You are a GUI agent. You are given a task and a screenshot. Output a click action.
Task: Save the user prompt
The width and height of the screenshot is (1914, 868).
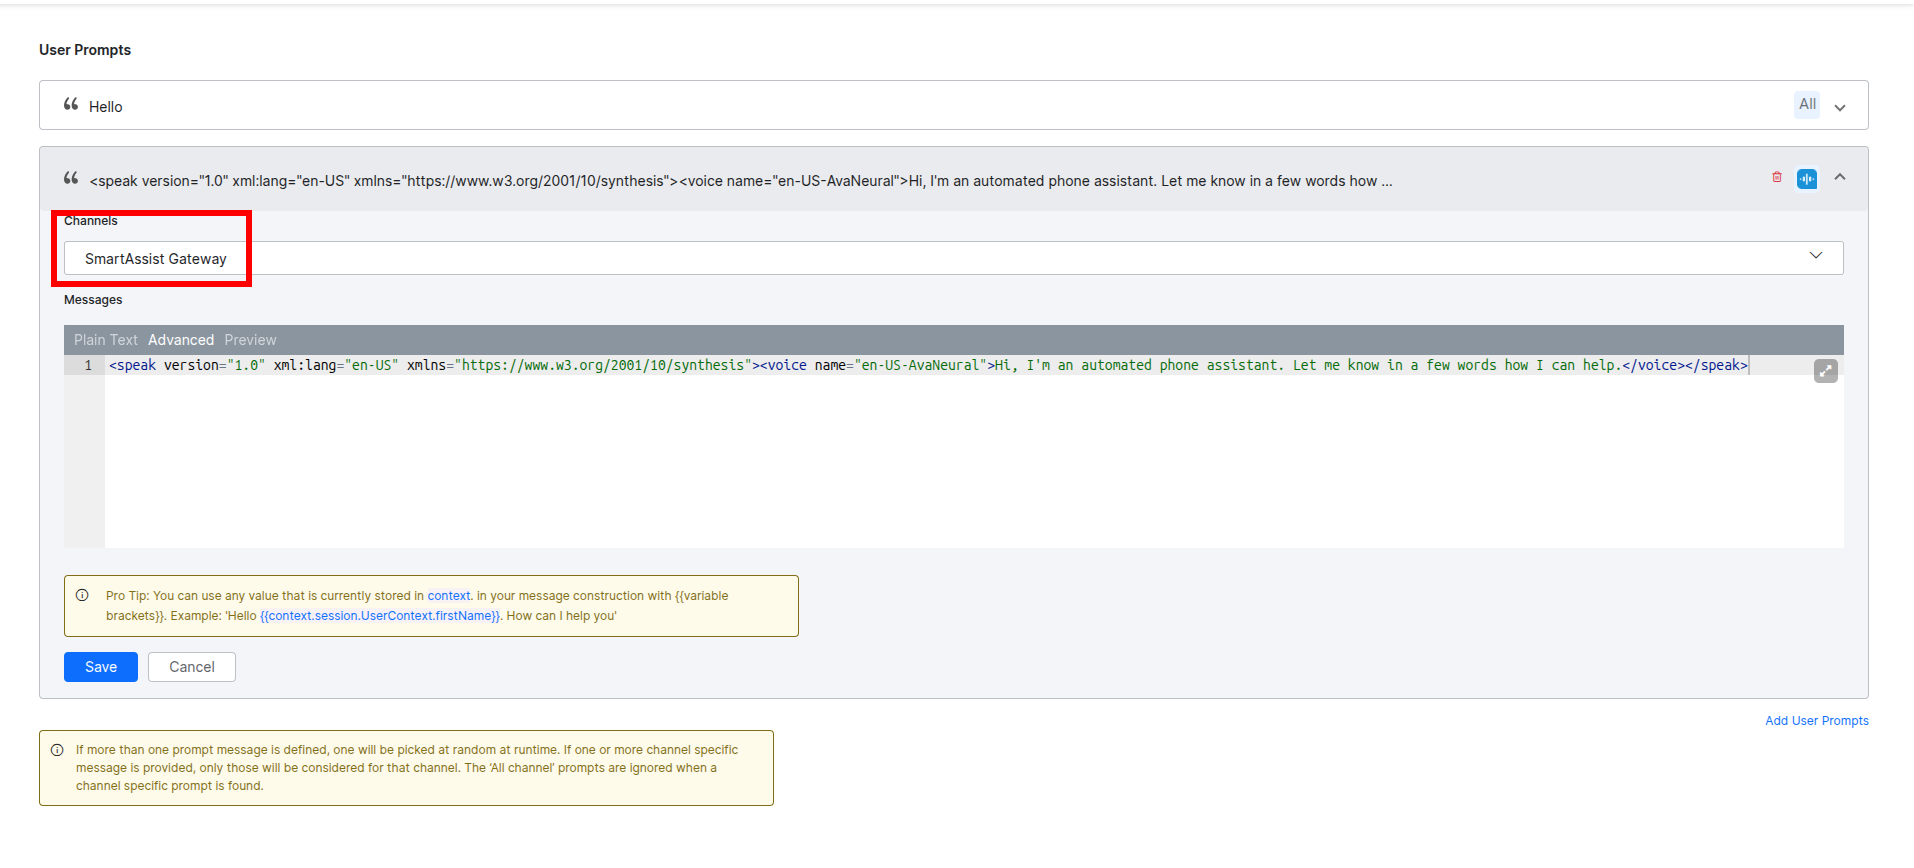[x=100, y=667]
